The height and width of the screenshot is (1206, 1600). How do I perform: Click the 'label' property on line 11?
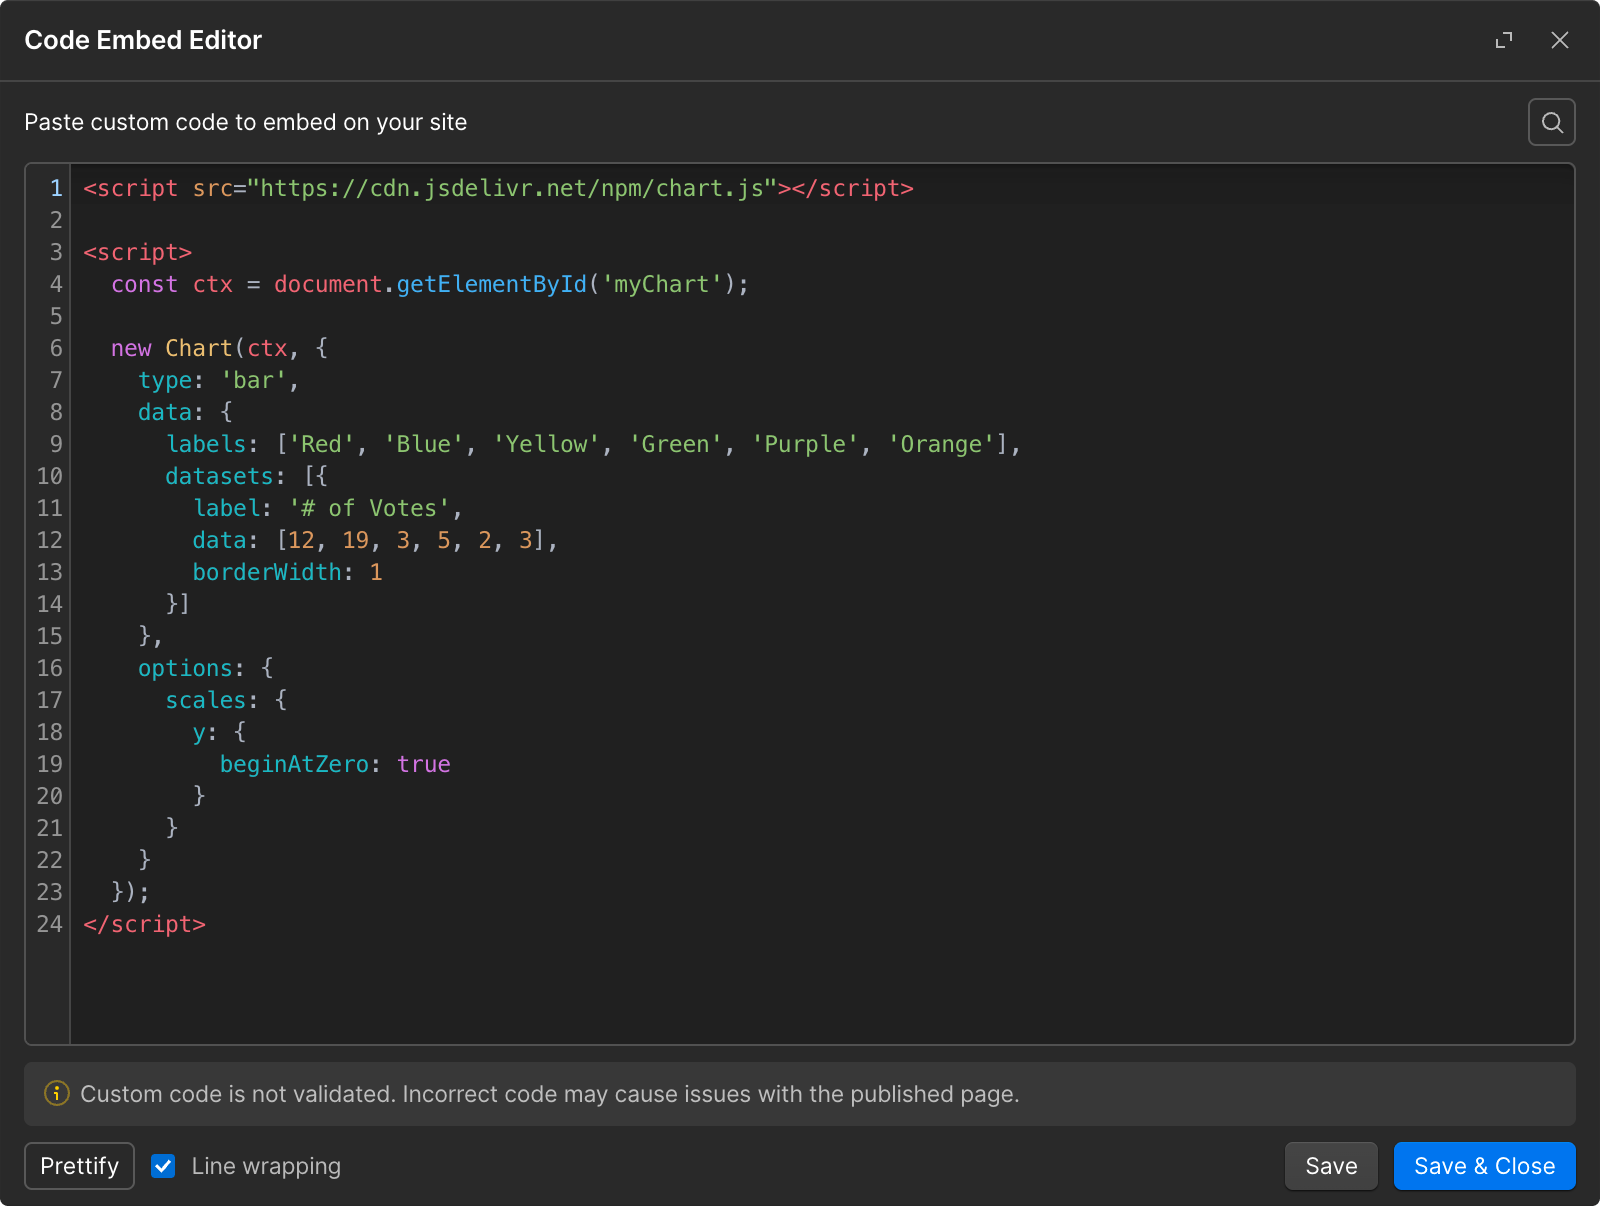[x=226, y=508]
